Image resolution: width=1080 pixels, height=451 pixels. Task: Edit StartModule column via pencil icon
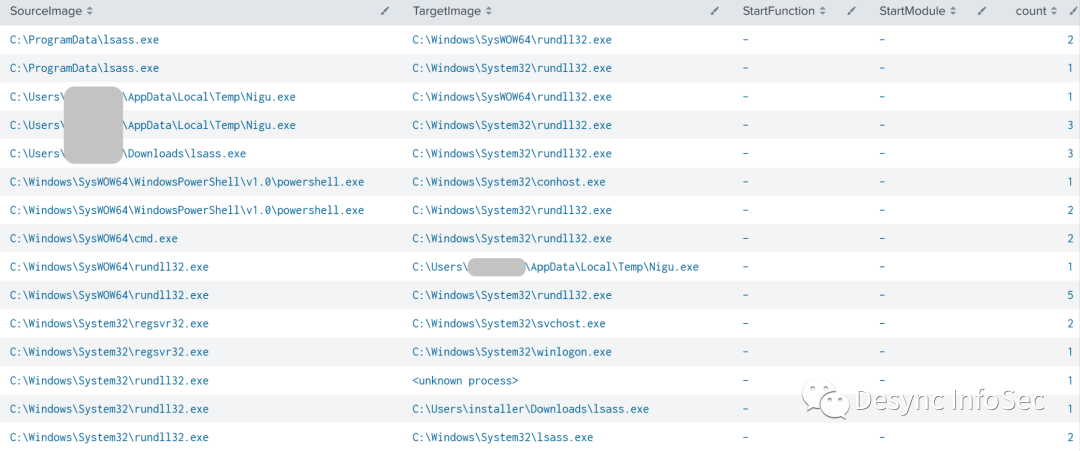pyautogui.click(x=983, y=11)
